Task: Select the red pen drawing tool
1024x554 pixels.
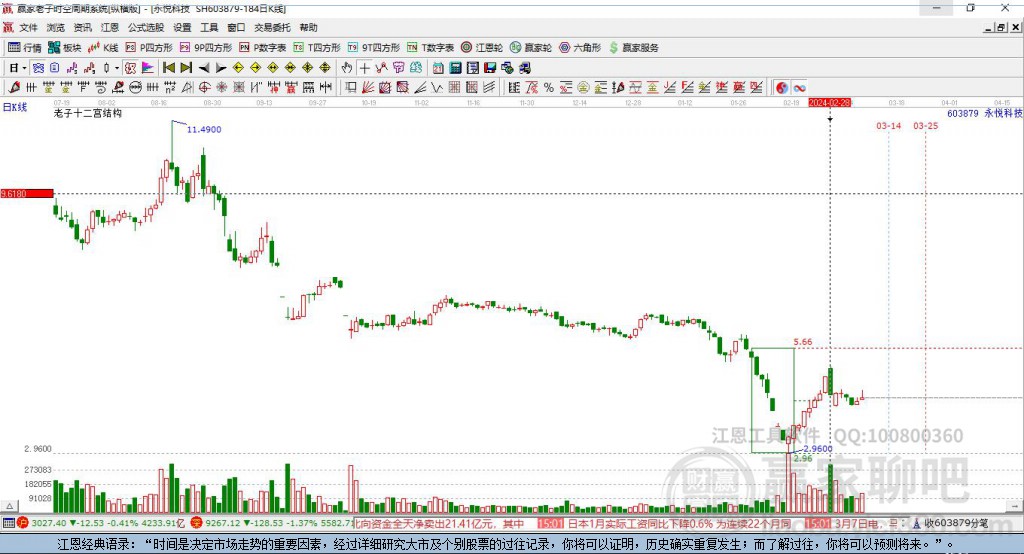Action: (x=14, y=88)
